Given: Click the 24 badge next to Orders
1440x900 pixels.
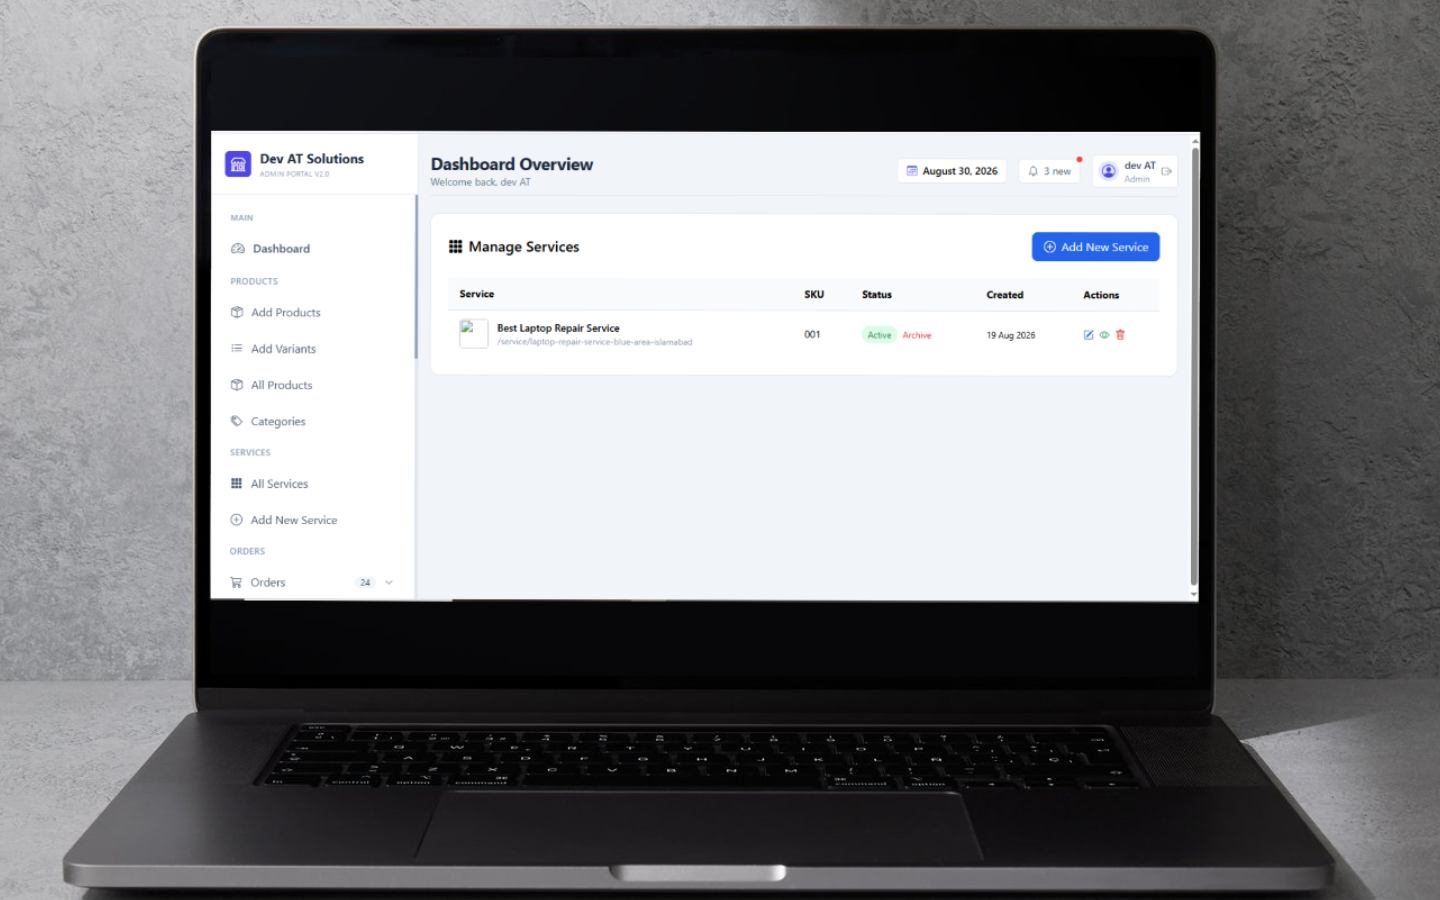Looking at the screenshot, I should point(365,582).
